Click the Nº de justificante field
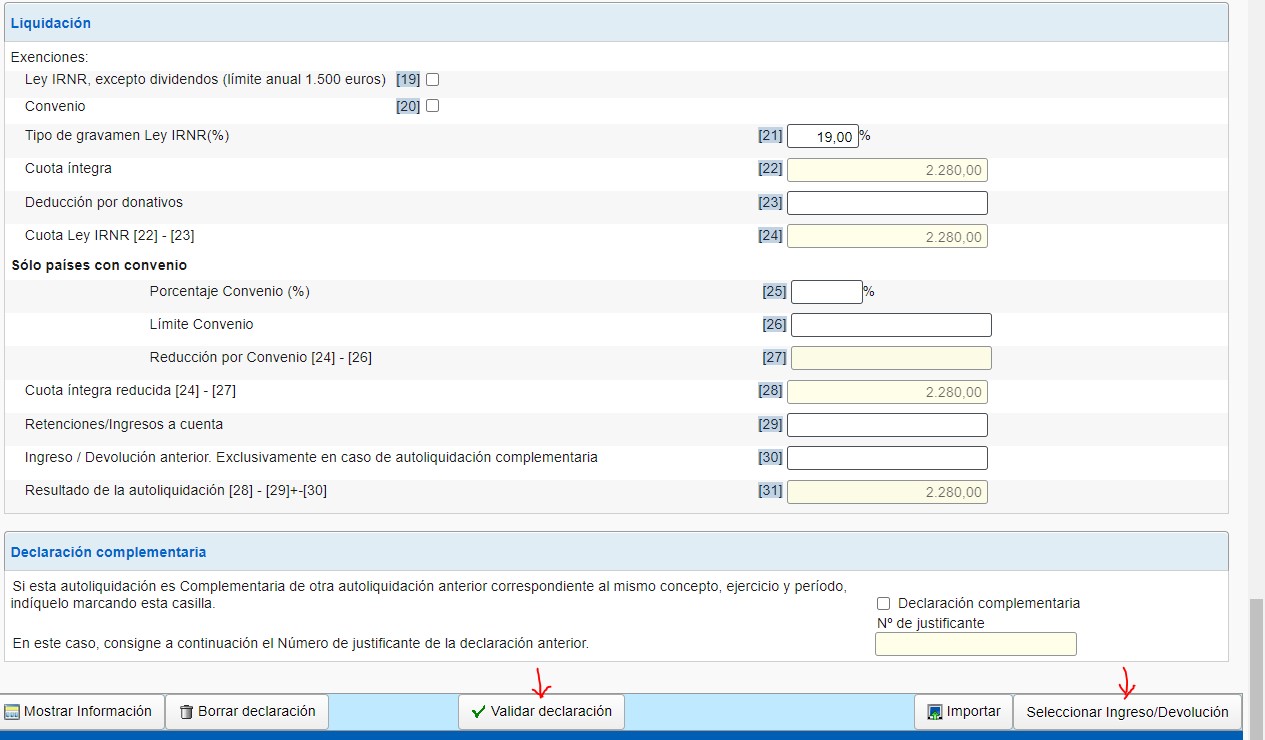 point(975,644)
